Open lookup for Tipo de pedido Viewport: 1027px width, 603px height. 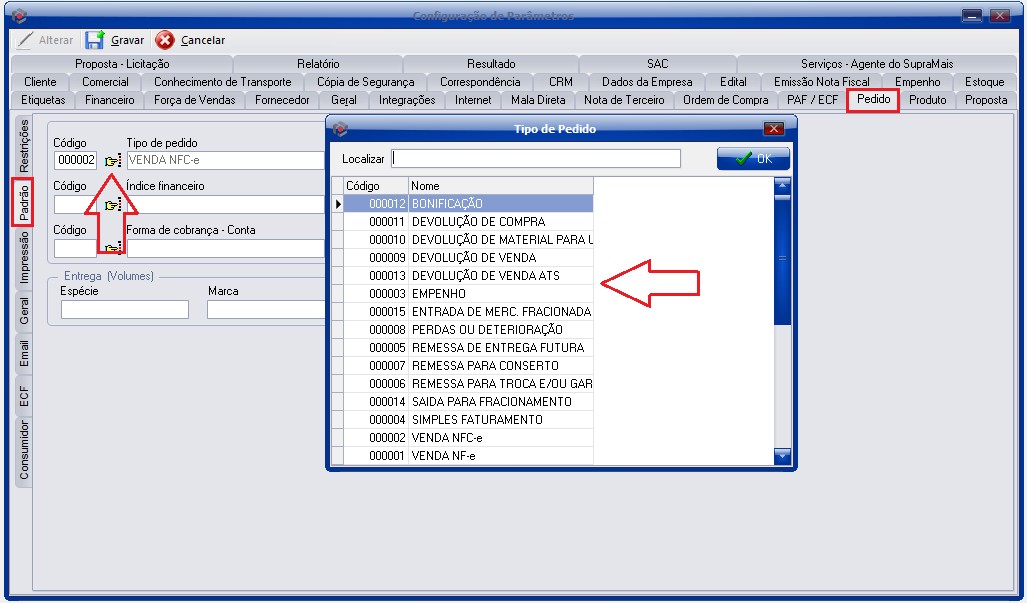pos(112,160)
